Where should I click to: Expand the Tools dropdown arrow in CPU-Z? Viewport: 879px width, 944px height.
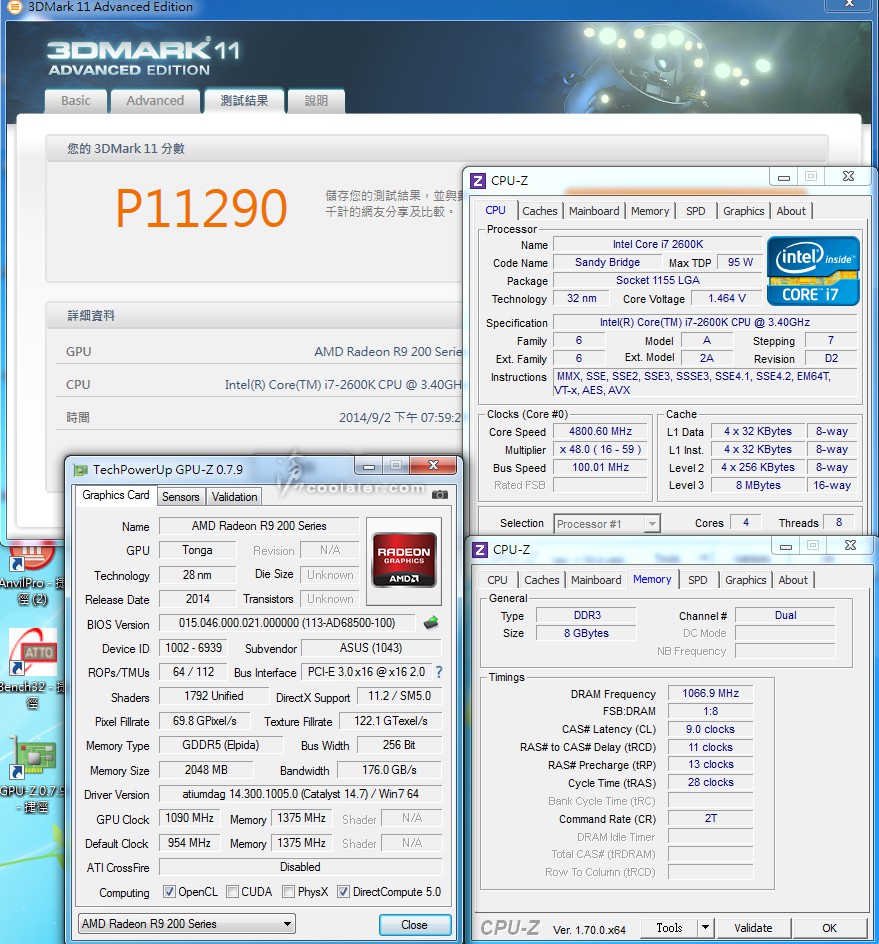(x=706, y=928)
